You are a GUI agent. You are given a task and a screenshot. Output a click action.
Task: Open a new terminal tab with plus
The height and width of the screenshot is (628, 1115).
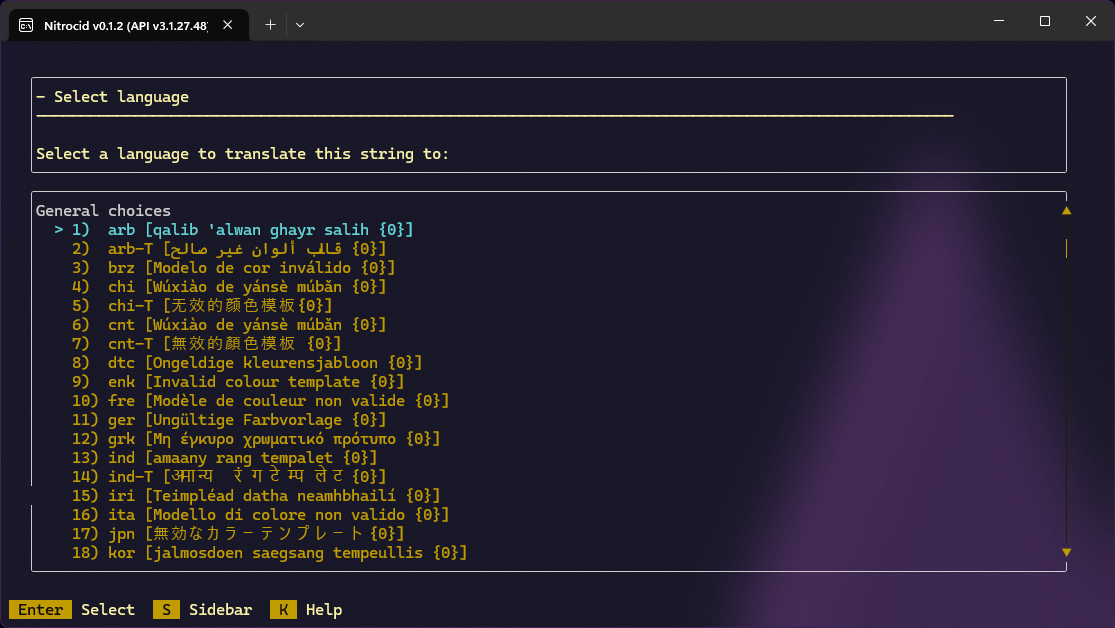(270, 24)
